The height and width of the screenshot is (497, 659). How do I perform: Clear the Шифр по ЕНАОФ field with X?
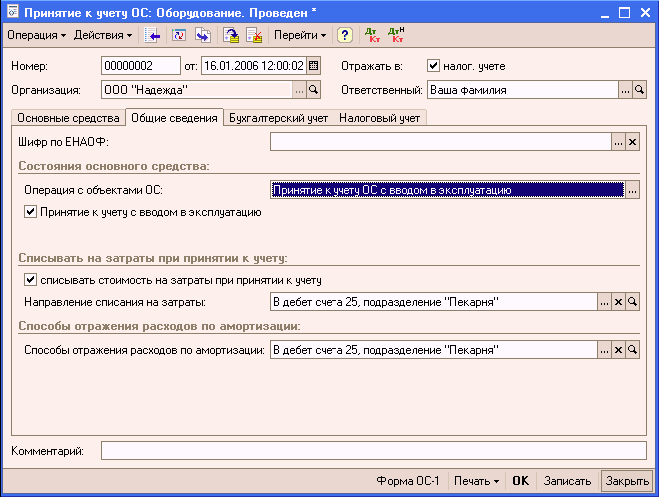pos(632,143)
